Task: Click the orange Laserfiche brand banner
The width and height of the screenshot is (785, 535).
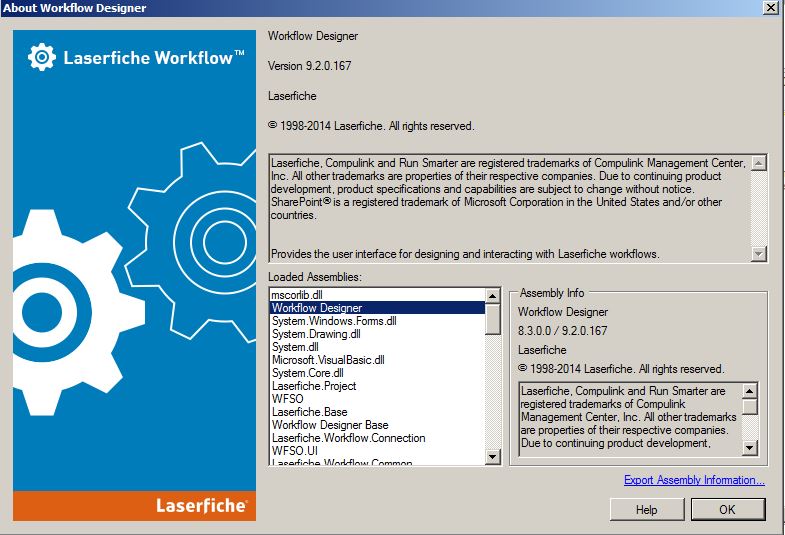Action: [x=134, y=505]
